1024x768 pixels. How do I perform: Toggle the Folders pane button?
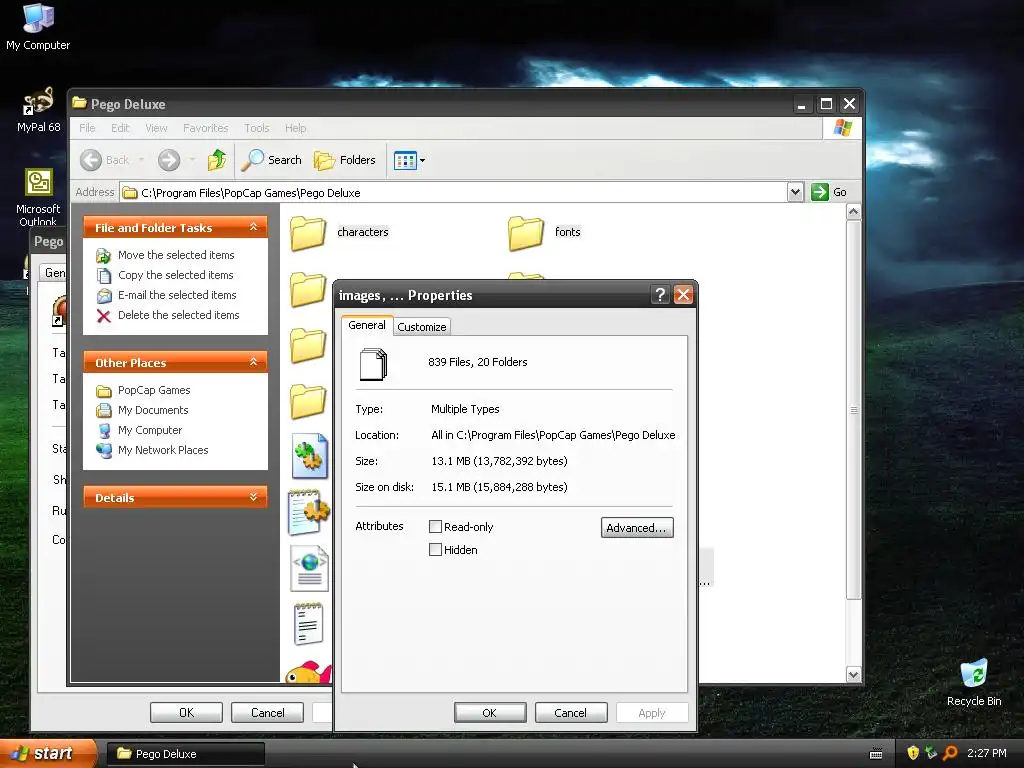coord(345,160)
